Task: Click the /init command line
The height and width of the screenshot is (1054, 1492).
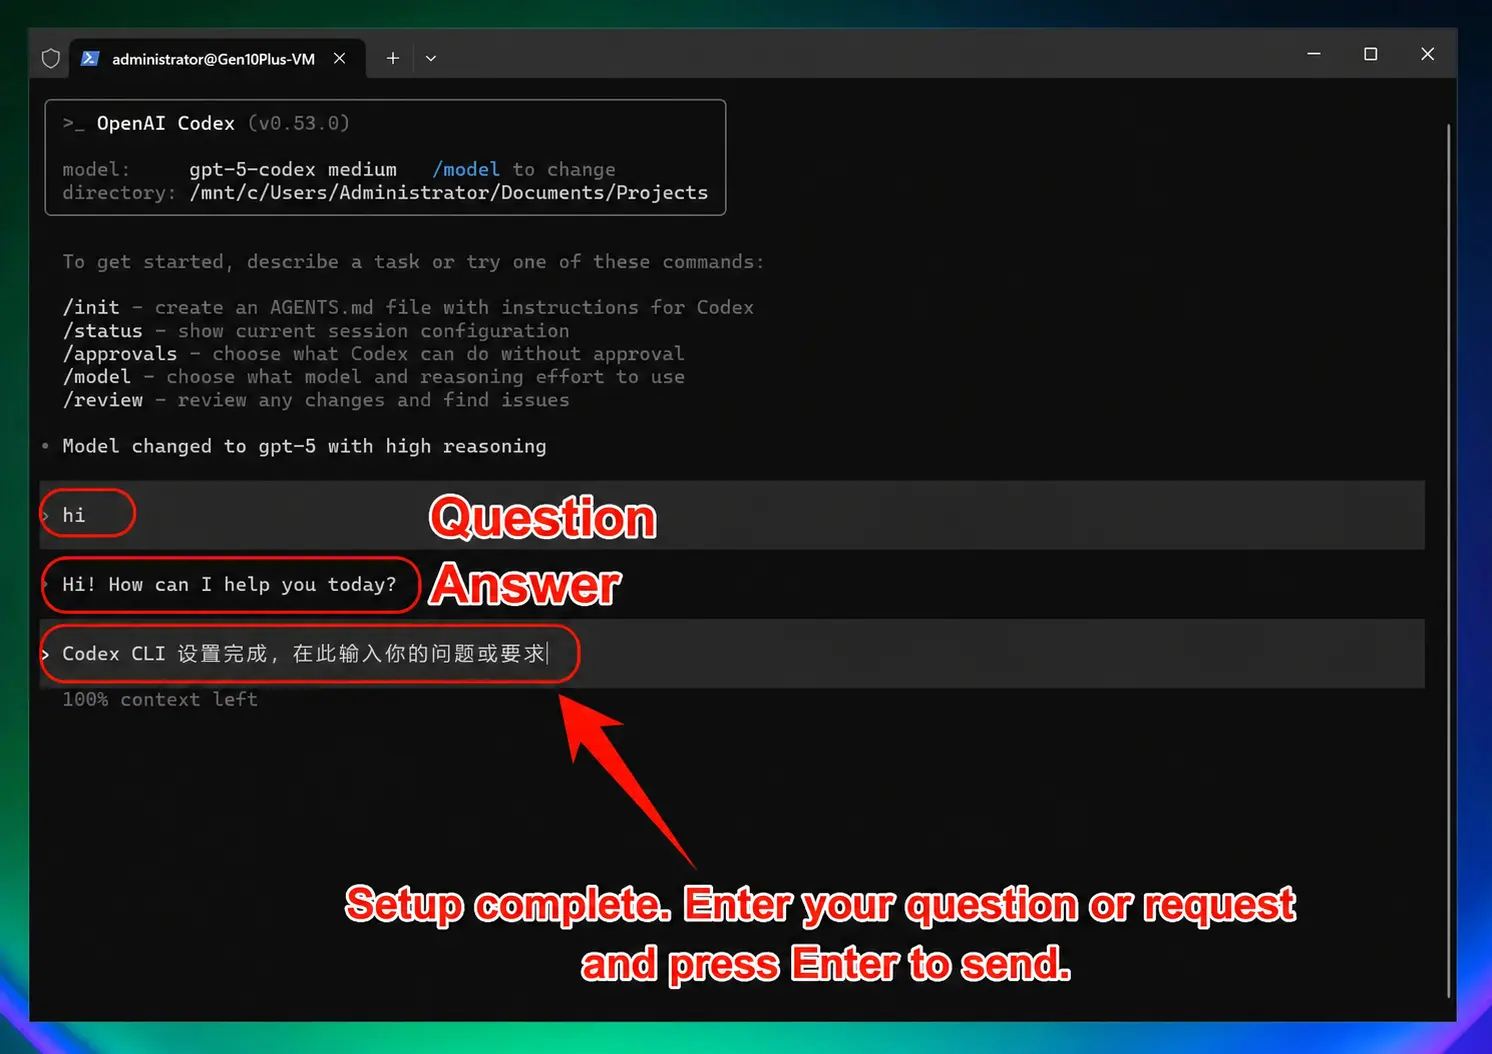Action: pos(408,307)
